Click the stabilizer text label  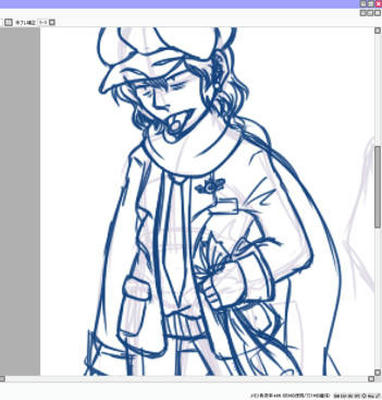point(25,22)
